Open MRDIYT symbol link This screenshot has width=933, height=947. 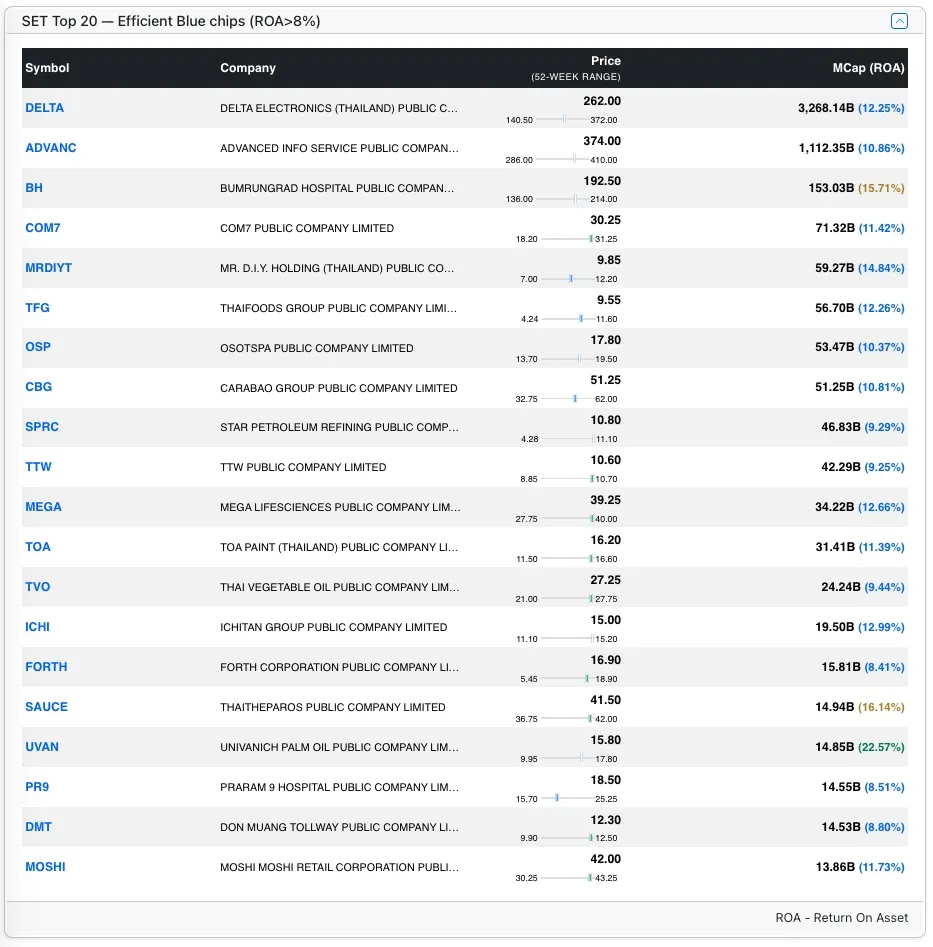pos(48,268)
